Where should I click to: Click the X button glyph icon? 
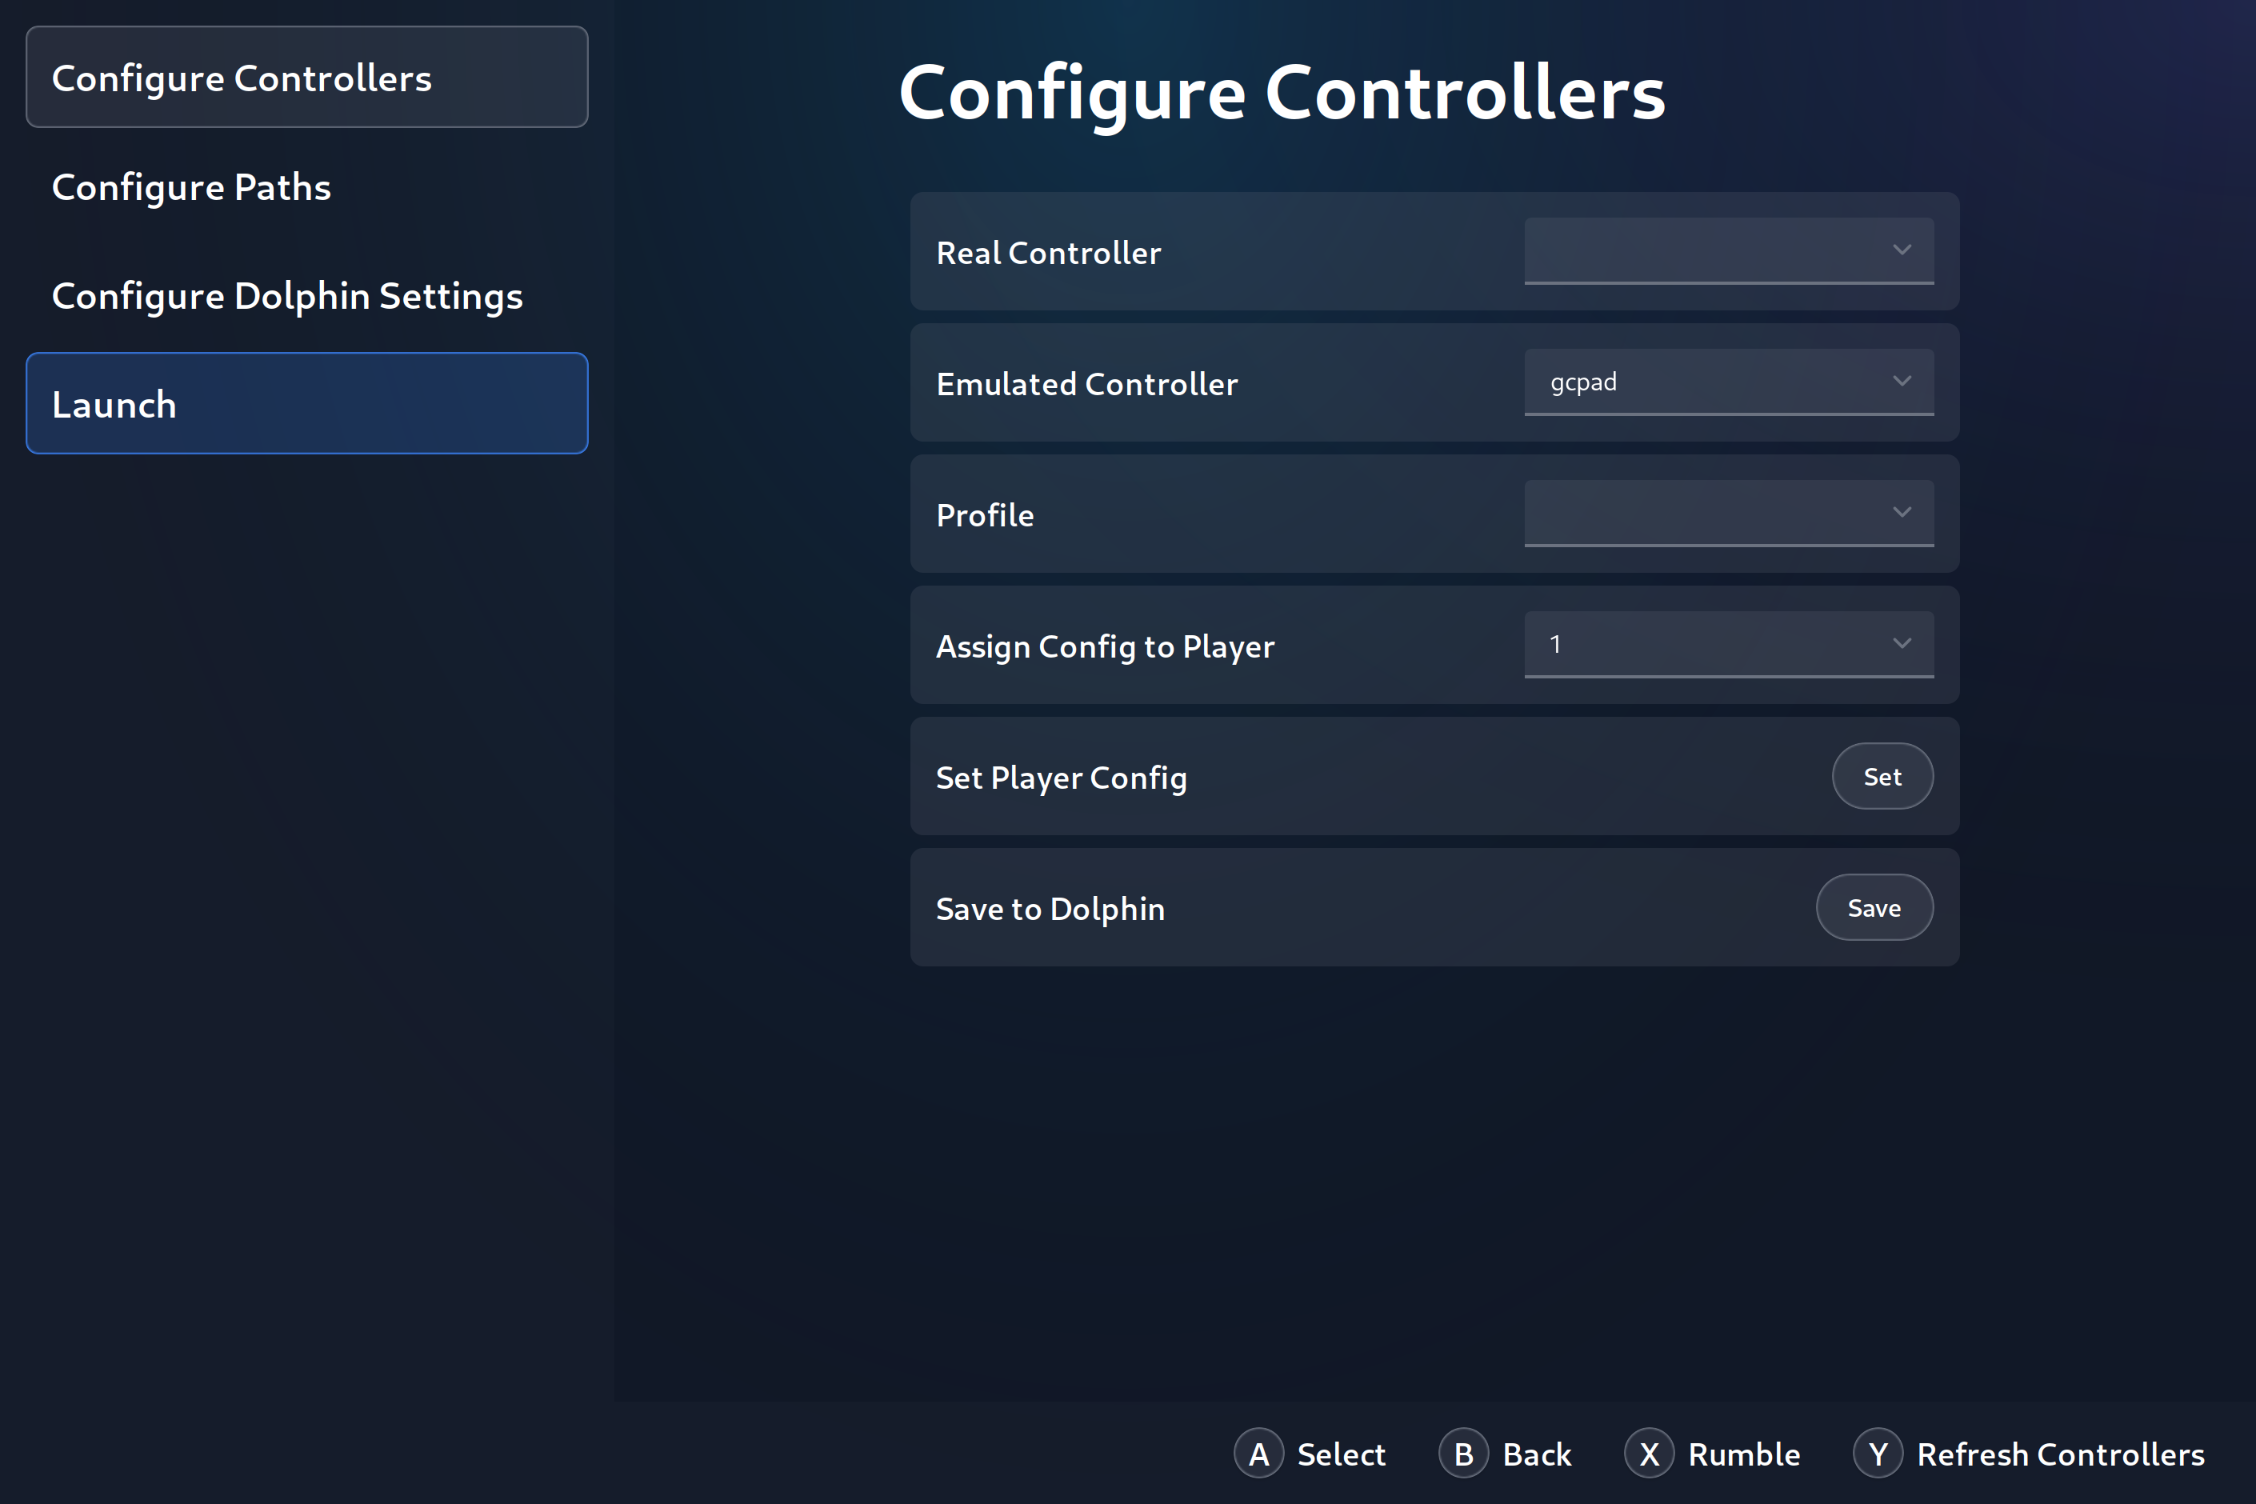coord(1649,1453)
